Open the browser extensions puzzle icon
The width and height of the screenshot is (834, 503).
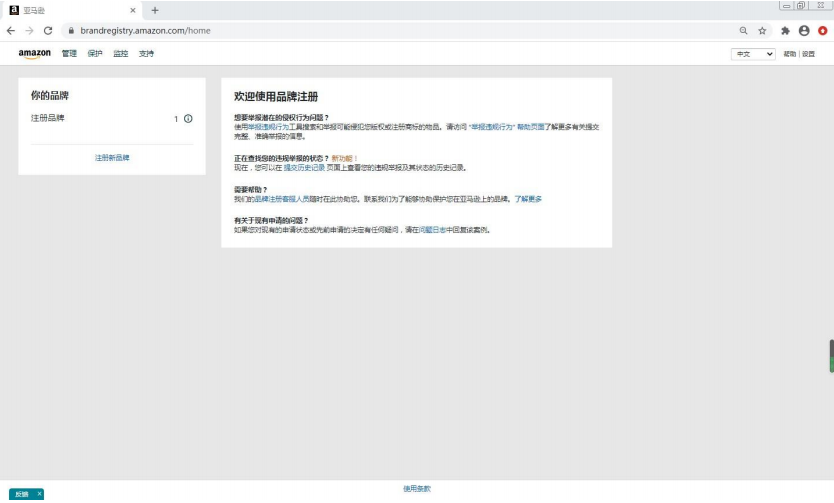click(785, 31)
